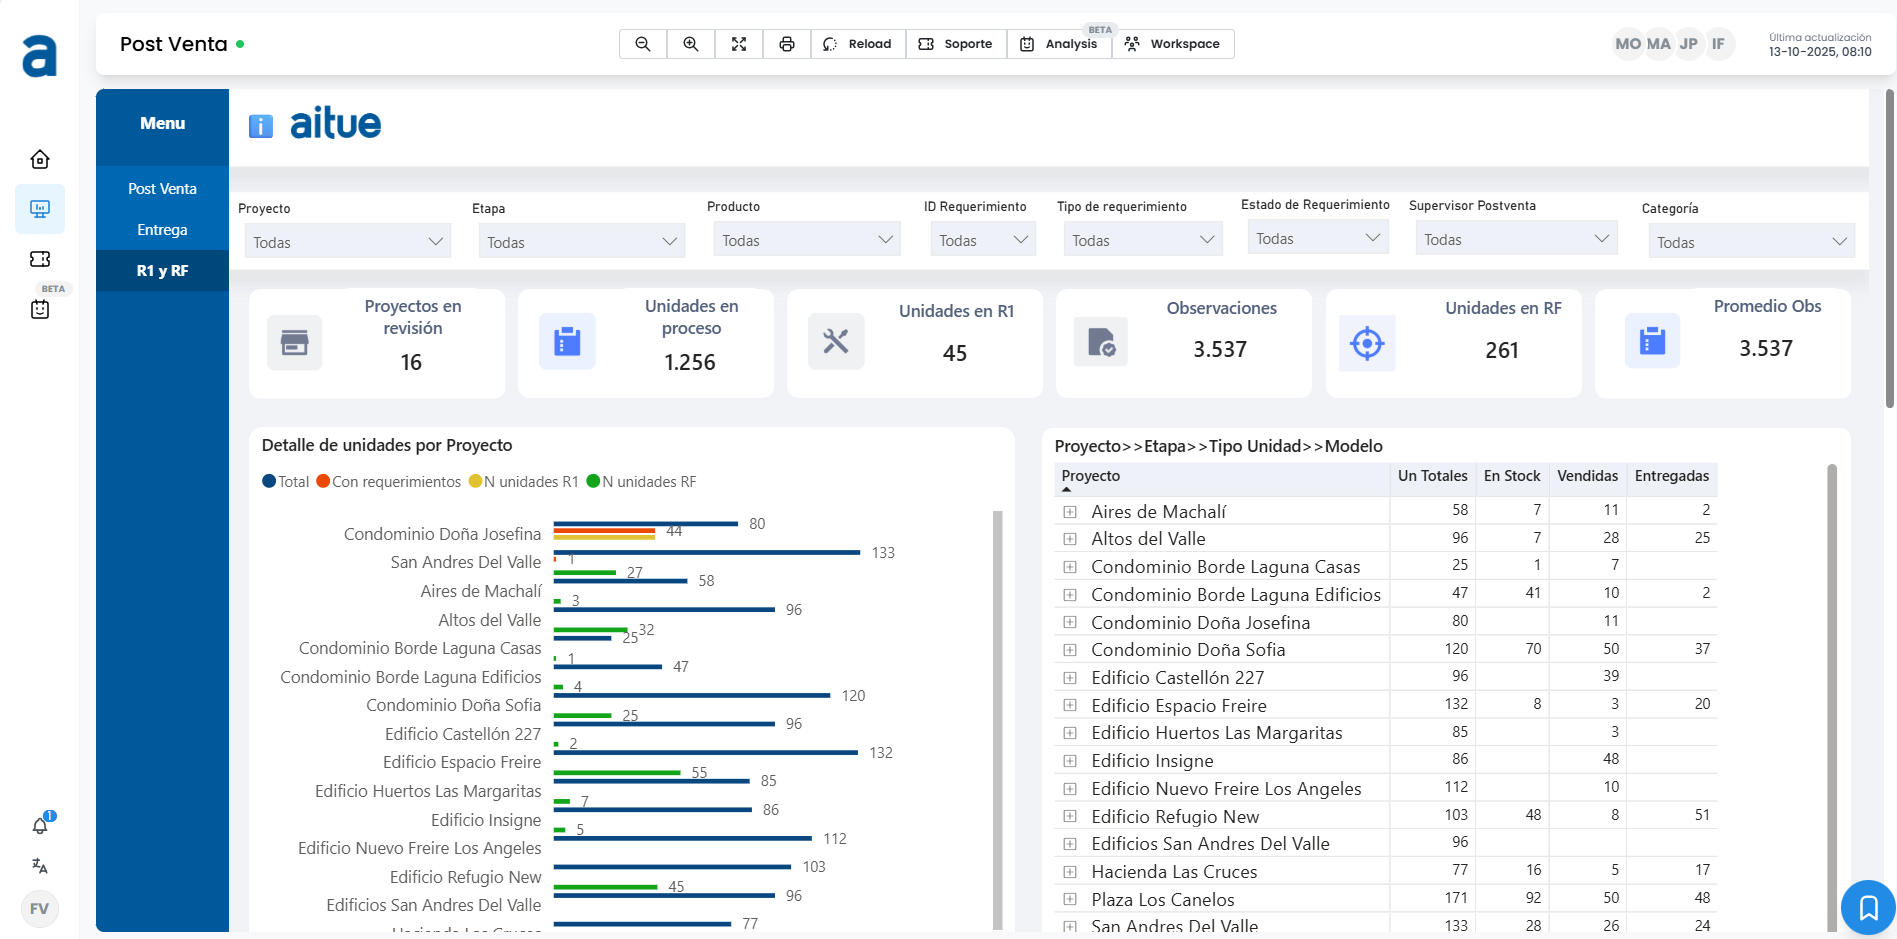The image size is (1897, 939).
Task: Open the home icon in left sidebar
Action: coord(40,160)
